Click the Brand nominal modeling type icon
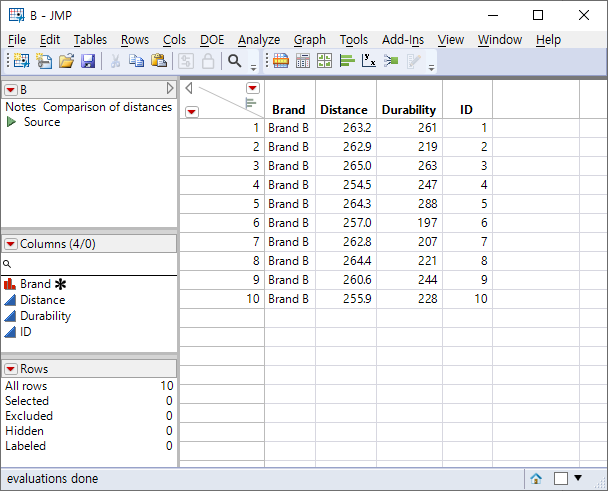The width and height of the screenshot is (608, 491). coord(10,284)
